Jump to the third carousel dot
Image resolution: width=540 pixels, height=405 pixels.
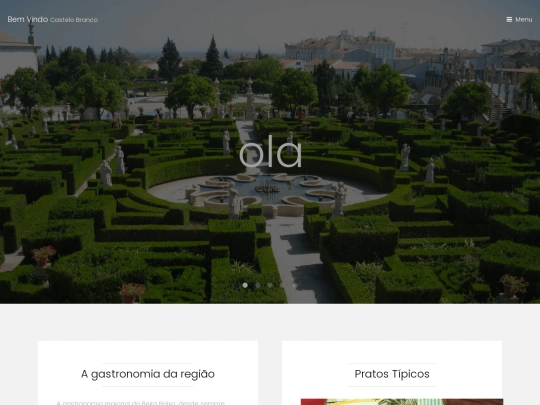click(270, 285)
